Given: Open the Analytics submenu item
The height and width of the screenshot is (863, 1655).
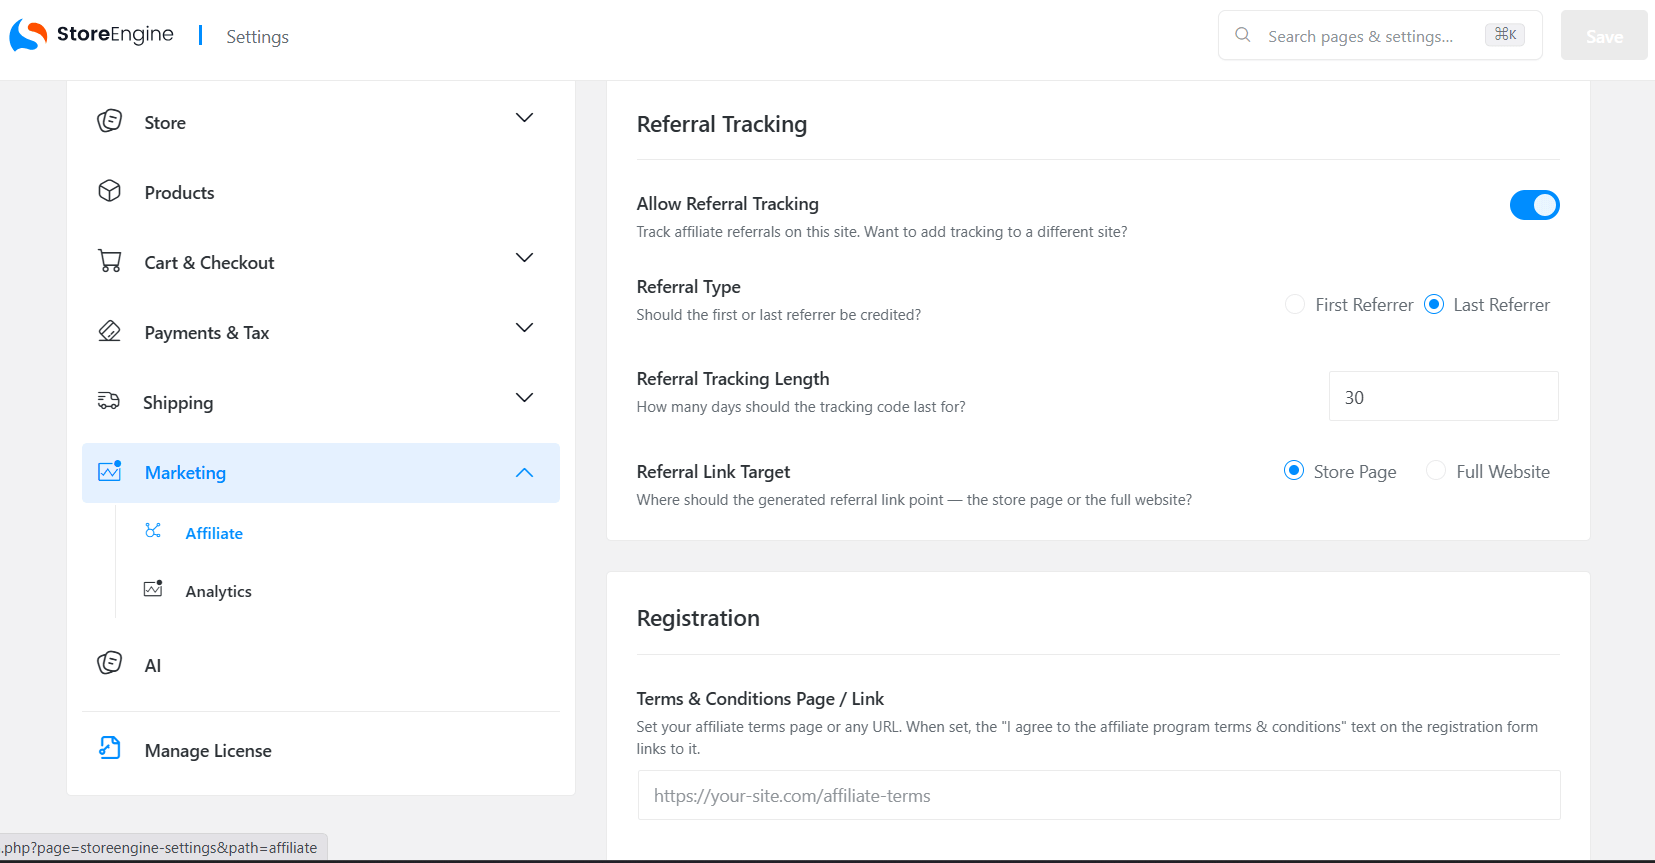Looking at the screenshot, I should point(218,591).
